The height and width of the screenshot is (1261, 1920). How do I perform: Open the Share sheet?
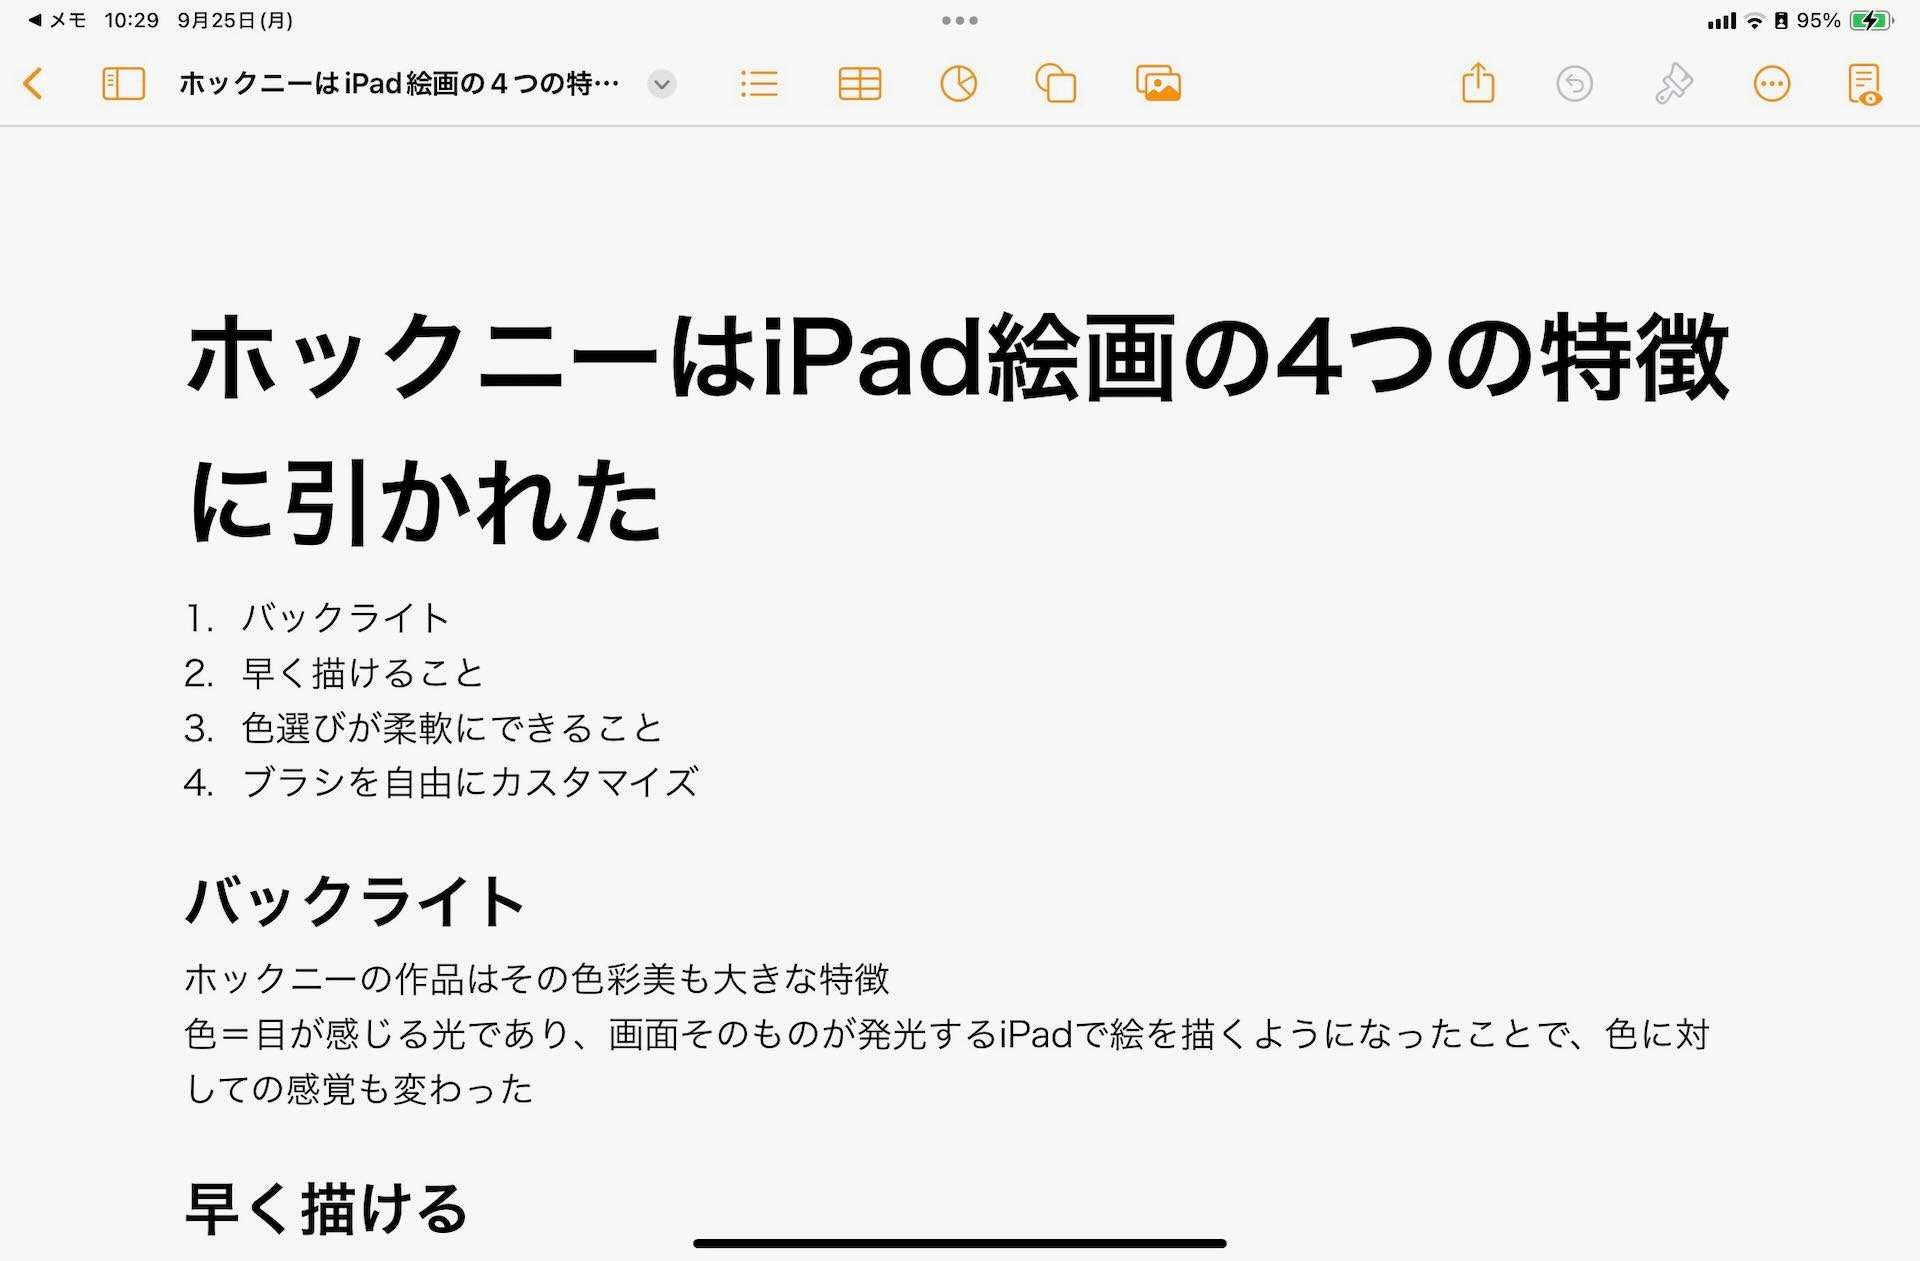(1477, 84)
